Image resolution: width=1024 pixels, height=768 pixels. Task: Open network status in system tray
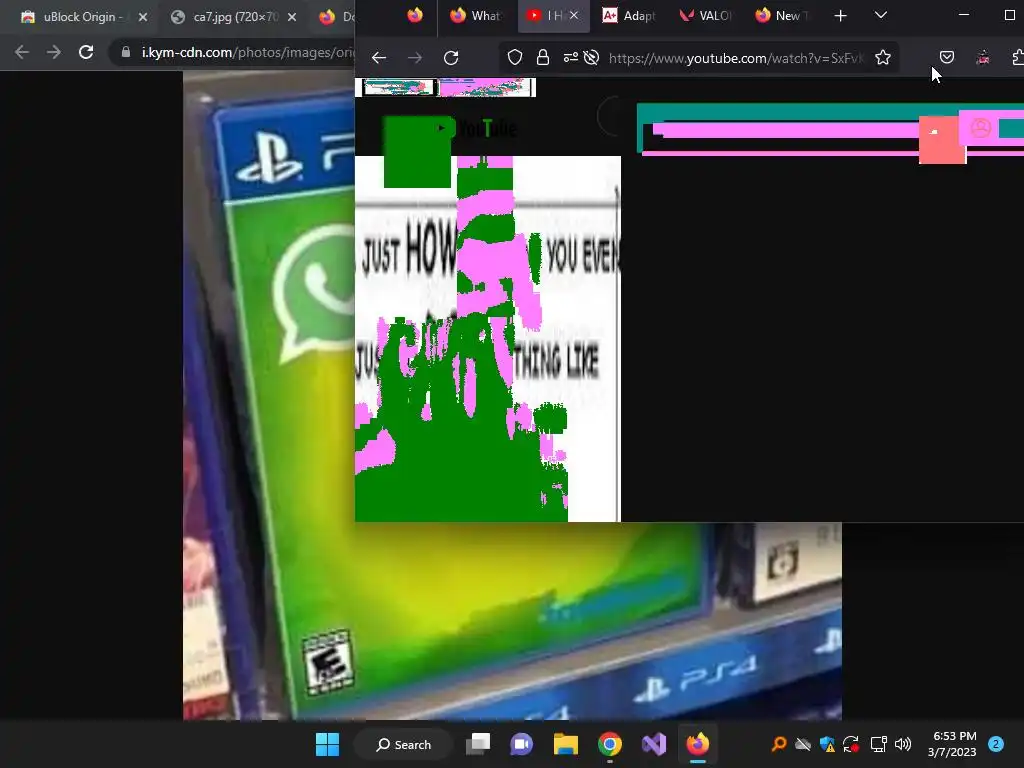(x=878, y=744)
